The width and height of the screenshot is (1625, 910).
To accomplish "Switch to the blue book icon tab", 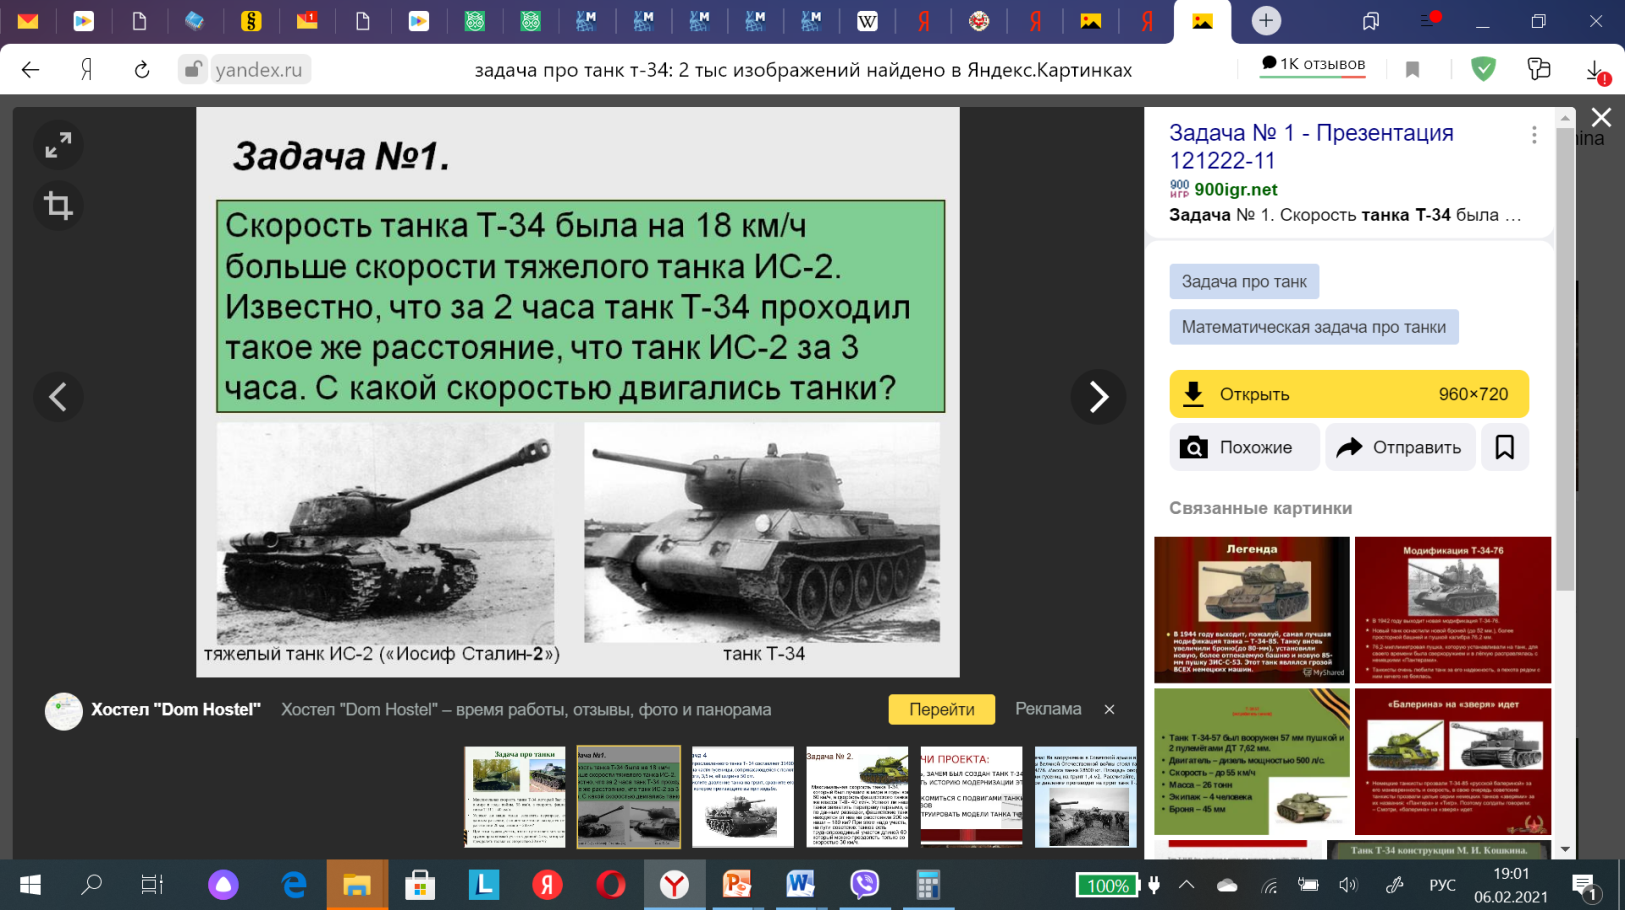I will click(x=195, y=21).
